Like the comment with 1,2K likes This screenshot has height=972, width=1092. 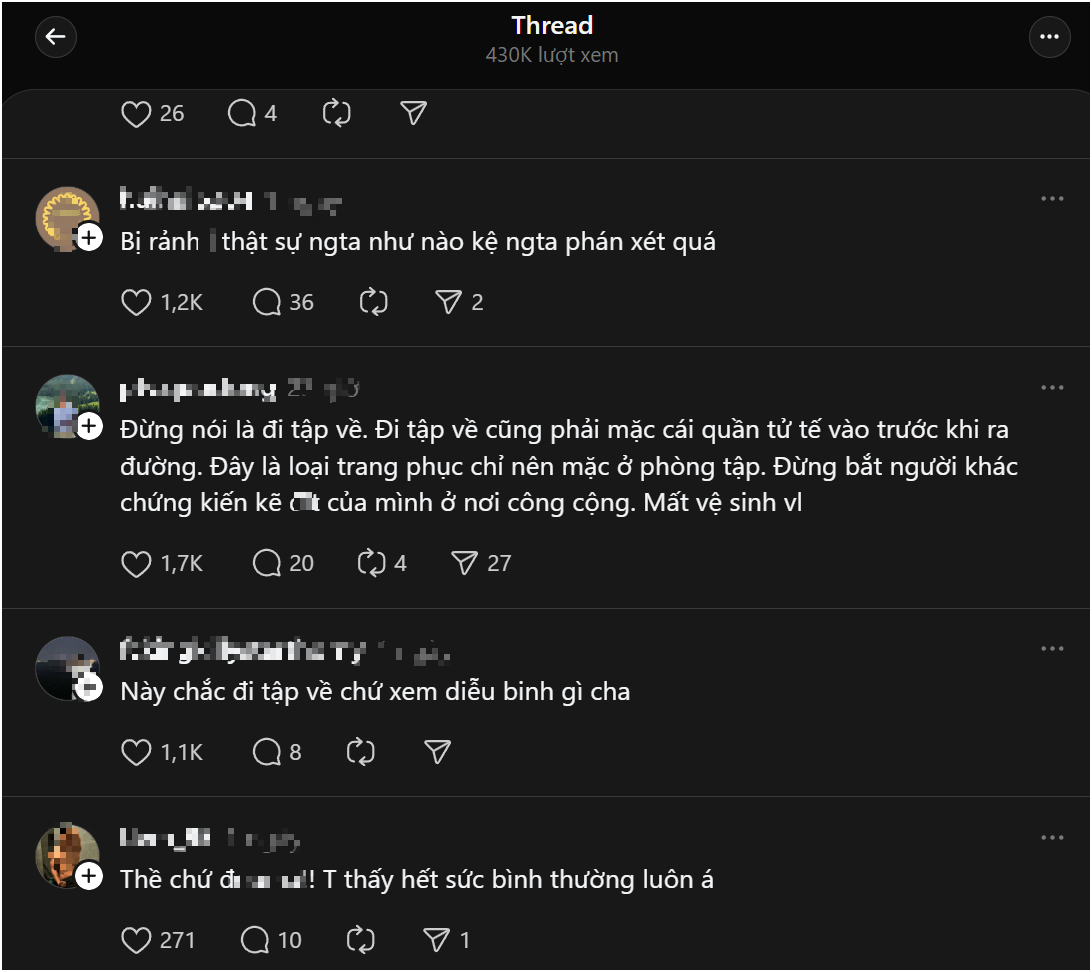tap(136, 302)
